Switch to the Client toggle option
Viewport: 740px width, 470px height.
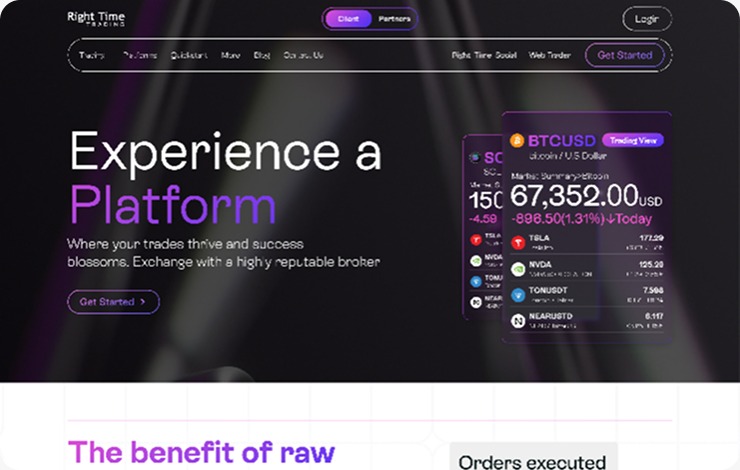click(348, 19)
